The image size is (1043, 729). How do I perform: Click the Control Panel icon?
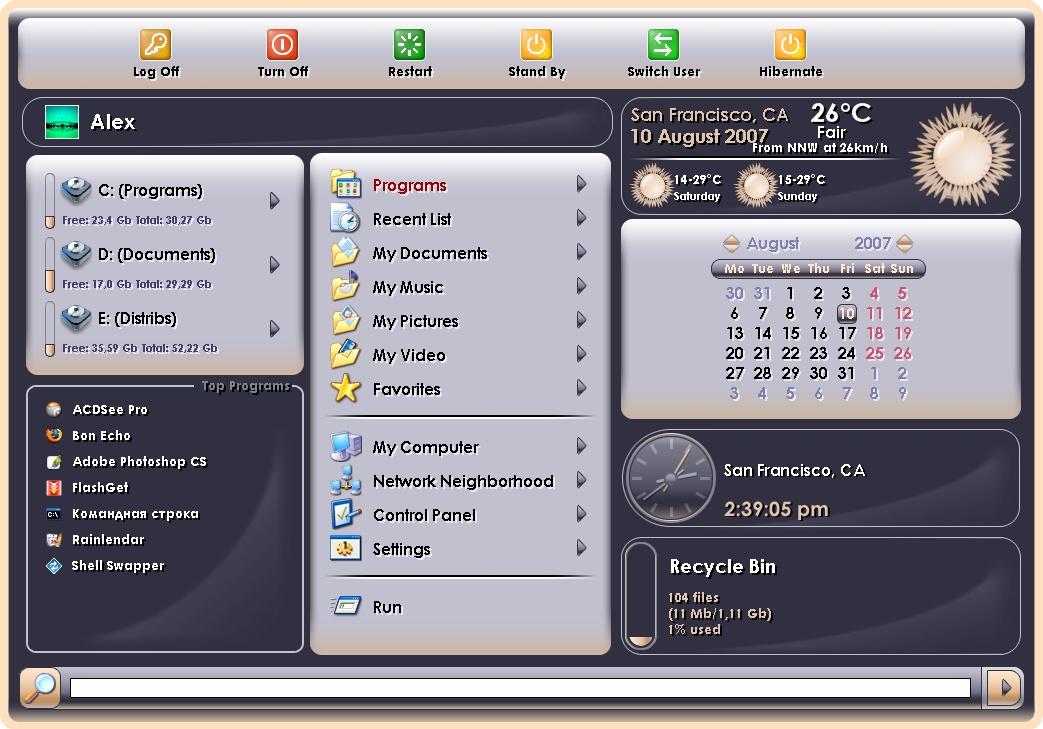click(346, 514)
